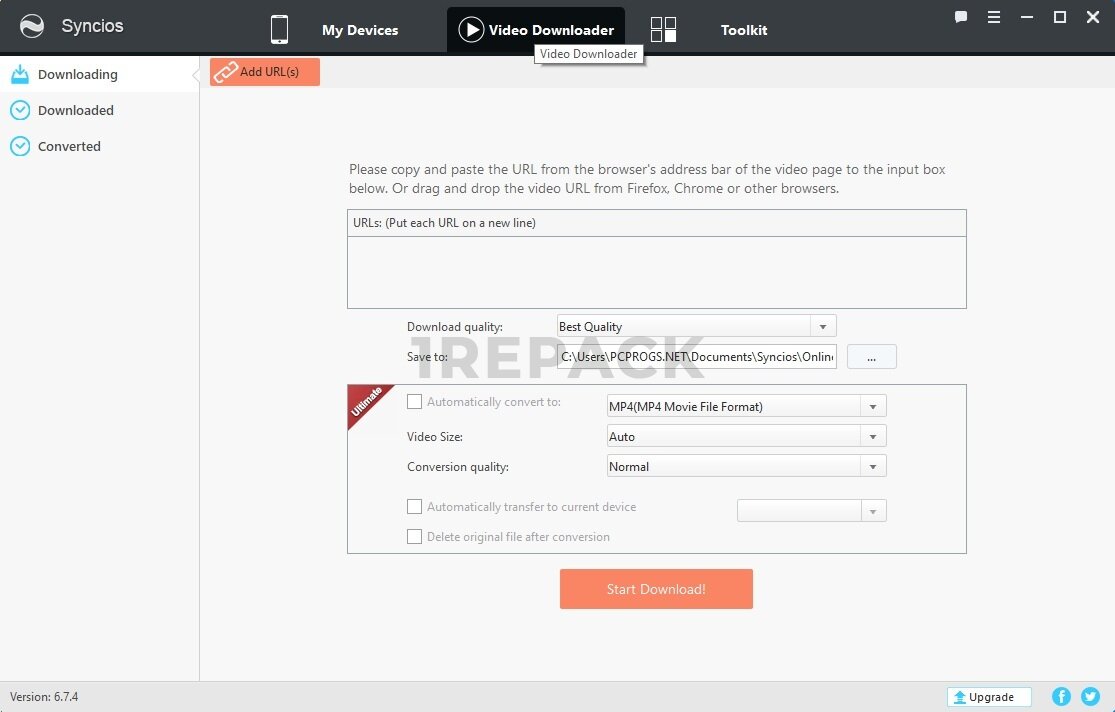
Task: Click the Syncios logo icon
Action: pos(32,26)
